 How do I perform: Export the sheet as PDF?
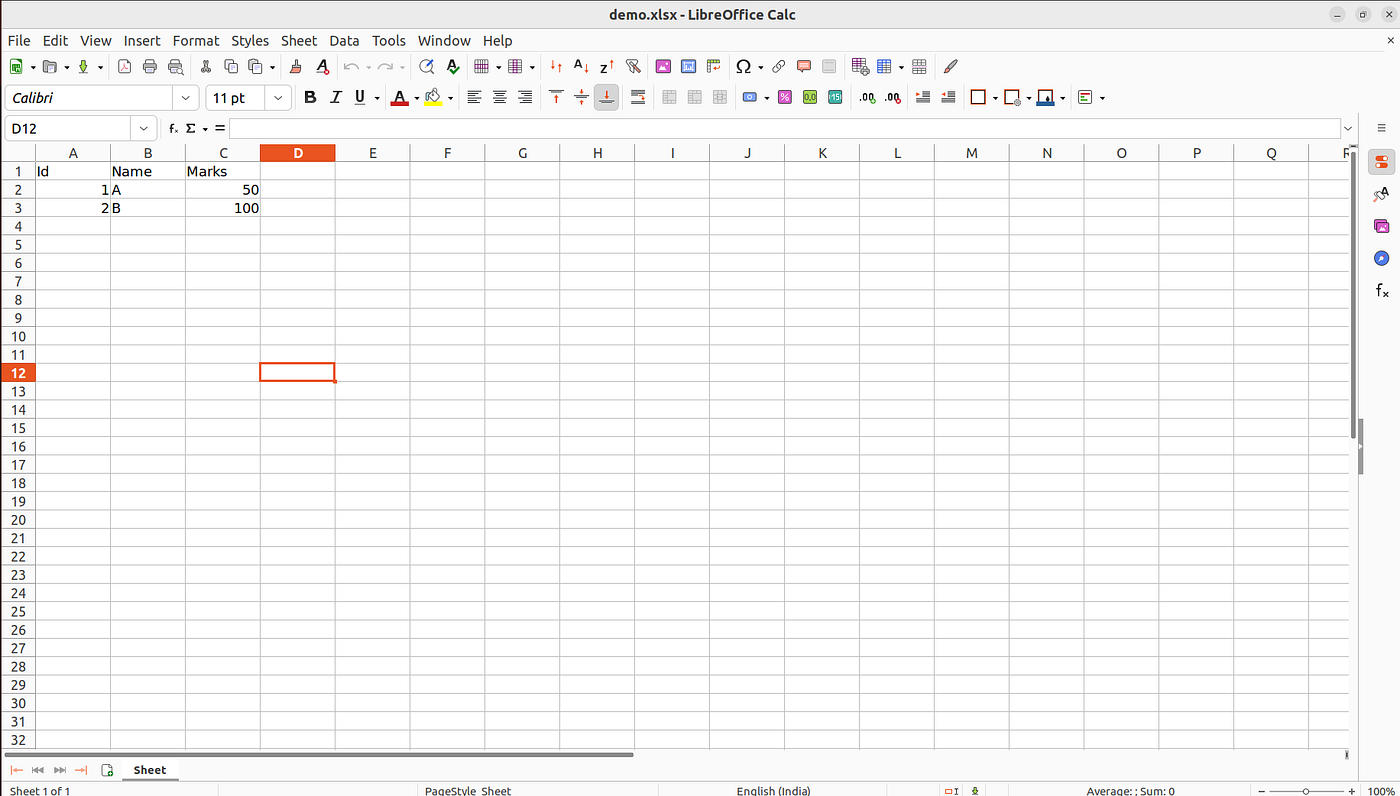point(124,66)
